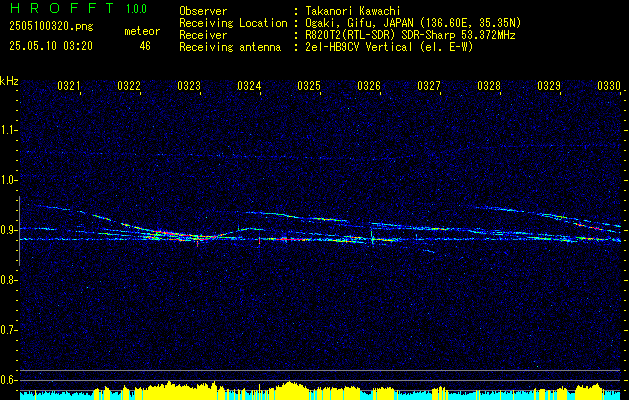The height and width of the screenshot is (400, 629).
Task: Click the 1.0 kHz axis label
Action: (x=8, y=180)
